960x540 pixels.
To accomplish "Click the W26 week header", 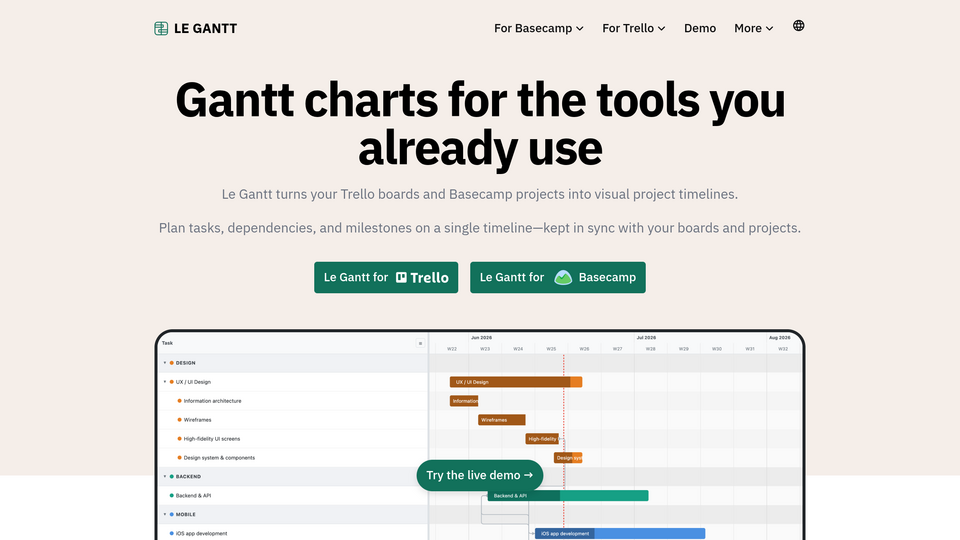I will click(x=584, y=349).
